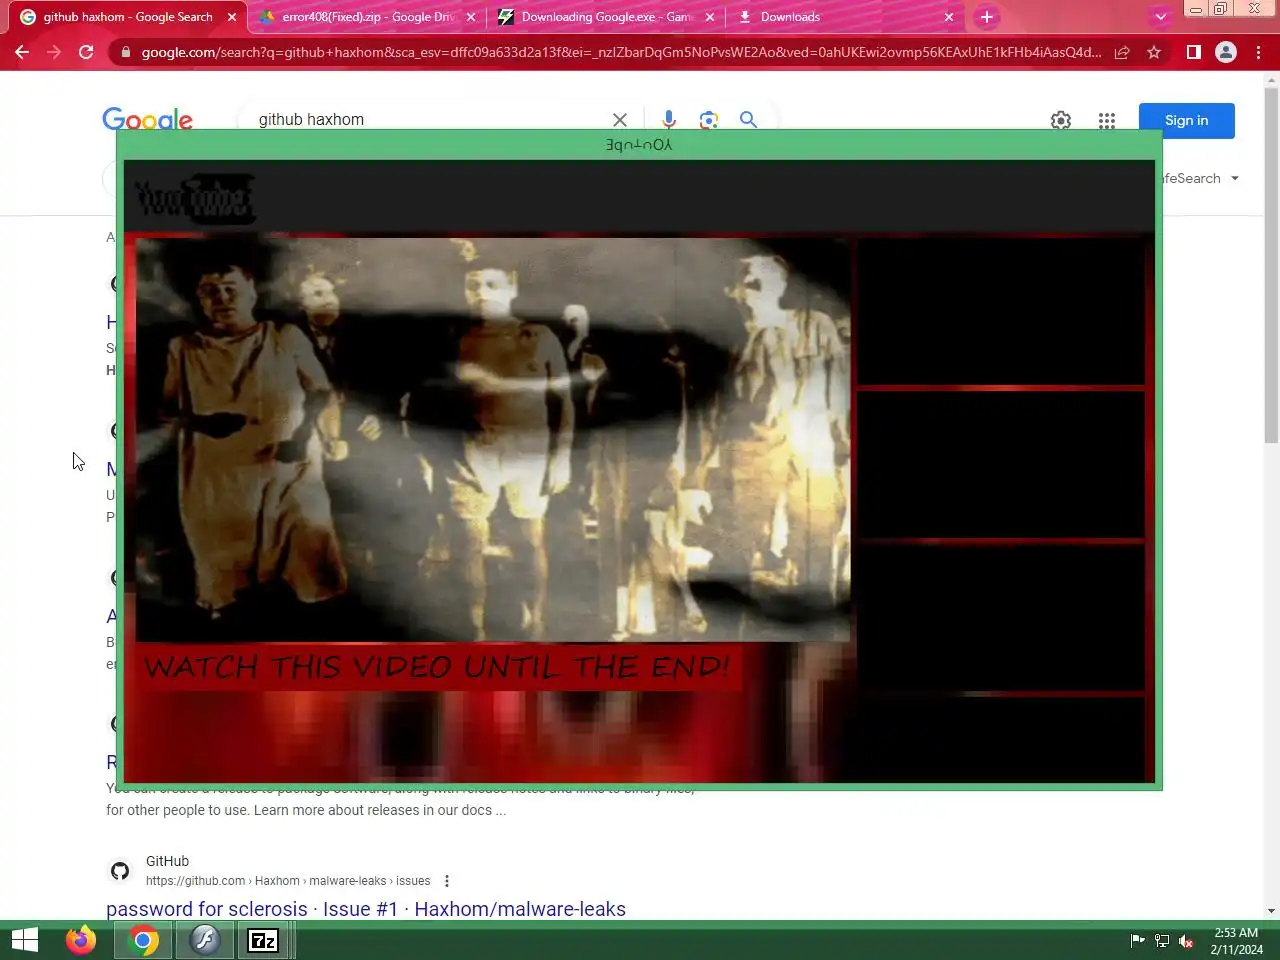
Task: Click the address bar URL
Action: [x=620, y=52]
